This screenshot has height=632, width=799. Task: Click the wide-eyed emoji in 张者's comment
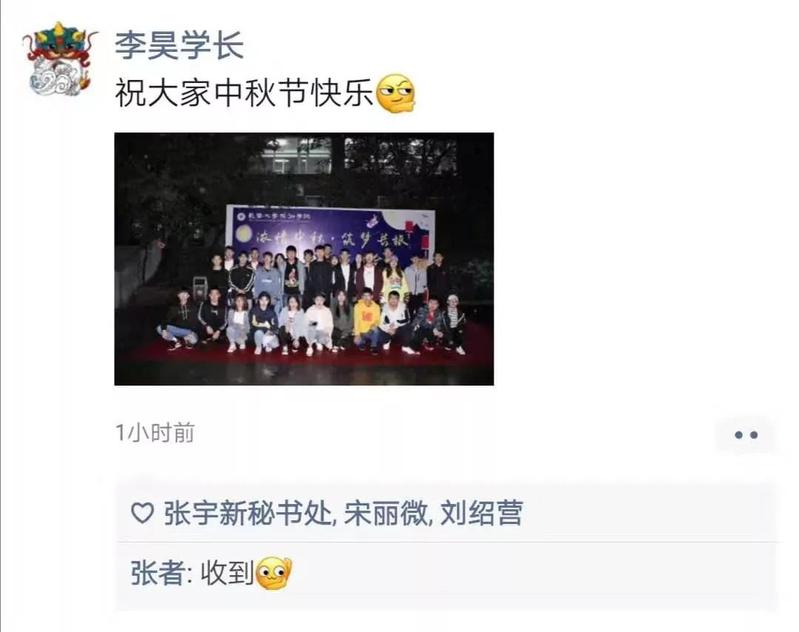tap(274, 573)
